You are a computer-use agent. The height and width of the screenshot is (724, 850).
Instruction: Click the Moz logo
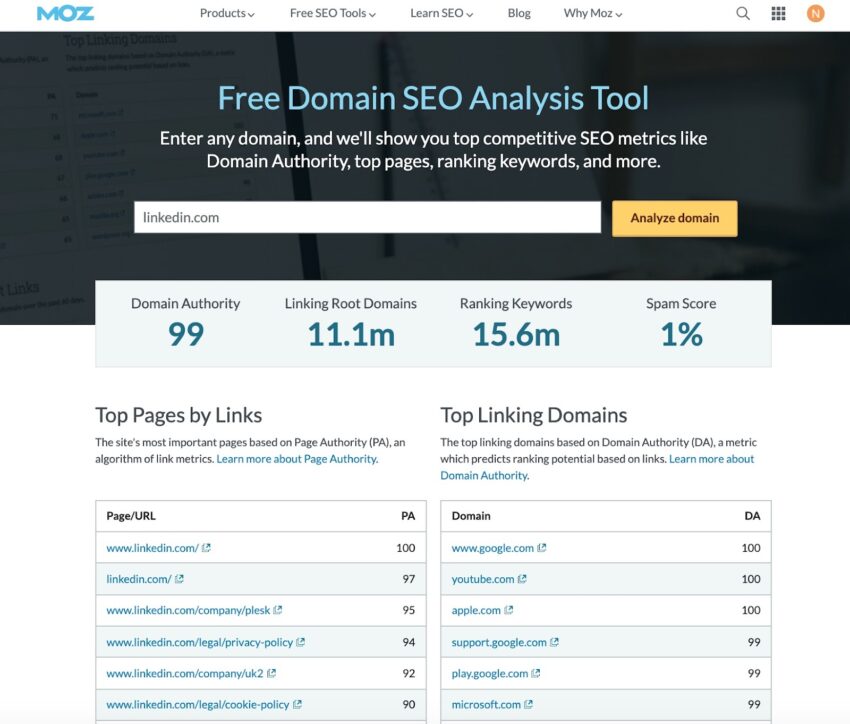(x=65, y=14)
